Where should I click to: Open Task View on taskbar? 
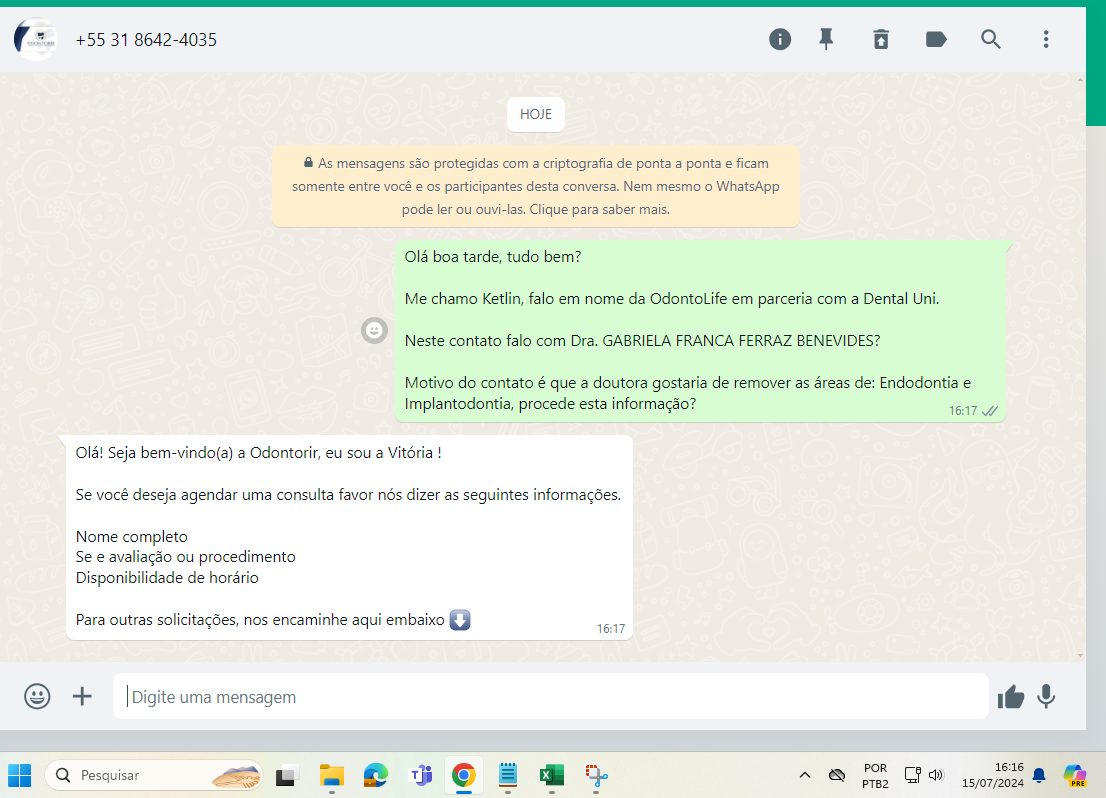286,775
